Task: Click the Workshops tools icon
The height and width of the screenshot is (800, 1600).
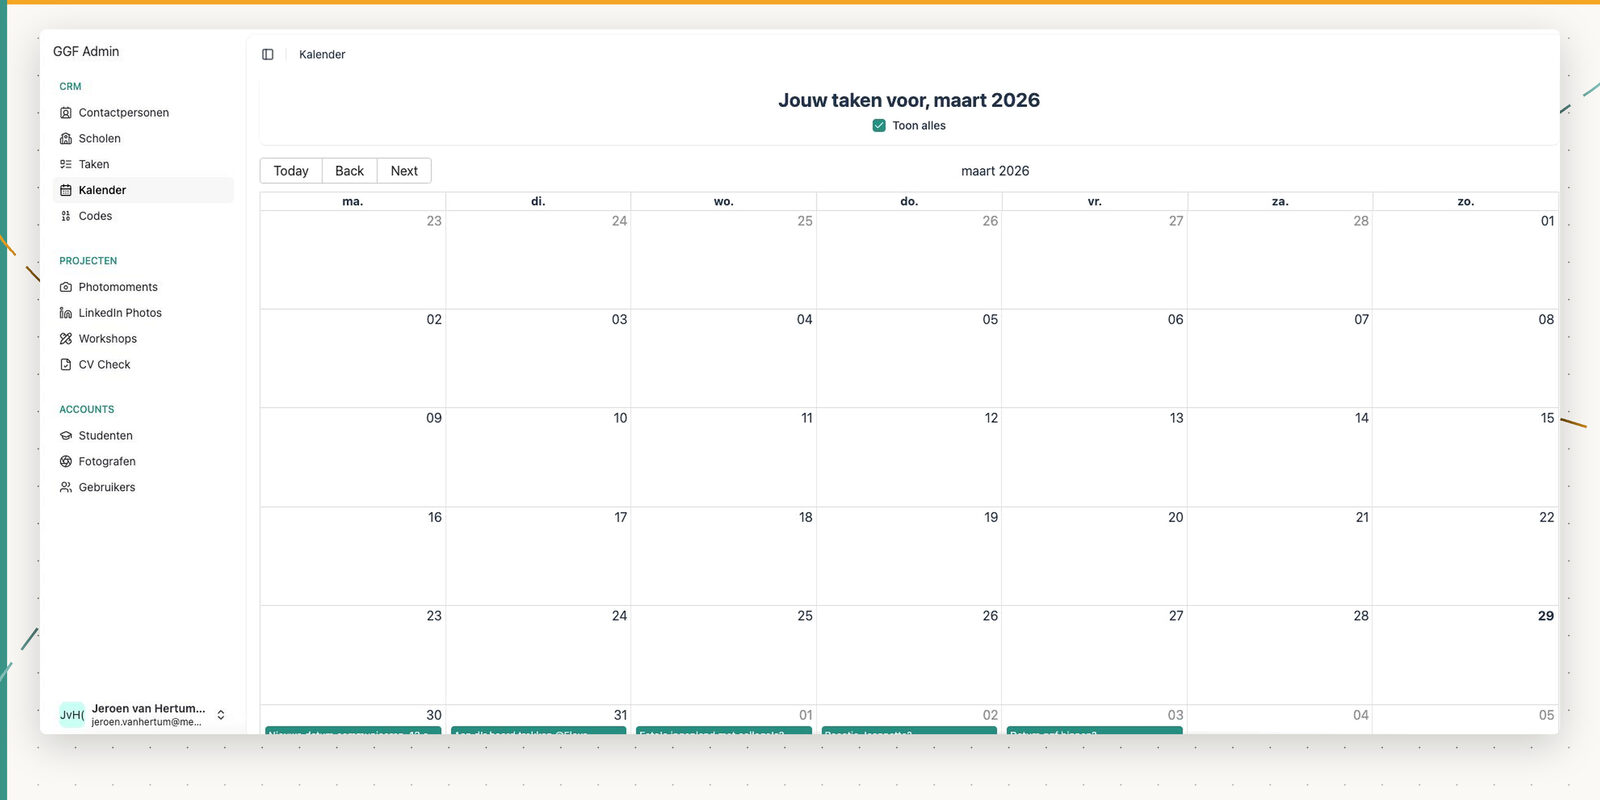Action: point(66,339)
